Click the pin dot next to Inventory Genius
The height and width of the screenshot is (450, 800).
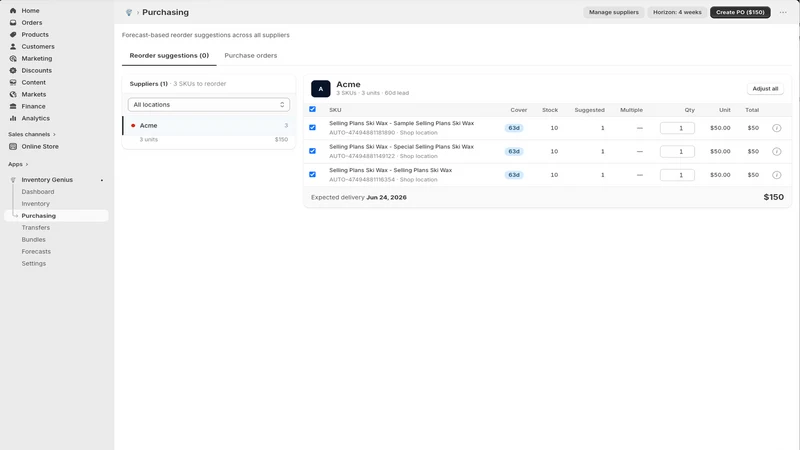tap(102, 180)
